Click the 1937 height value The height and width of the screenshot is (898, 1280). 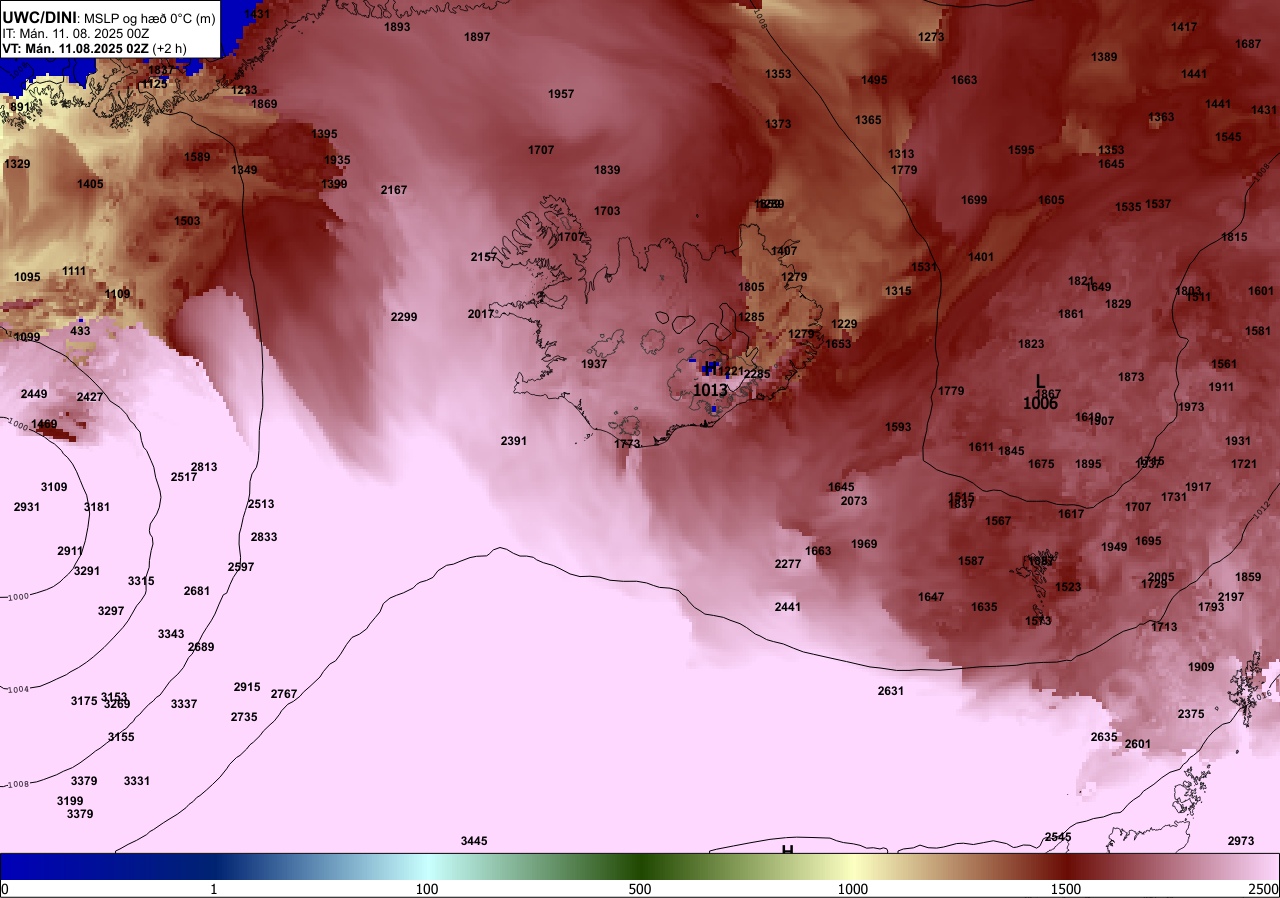click(x=594, y=364)
